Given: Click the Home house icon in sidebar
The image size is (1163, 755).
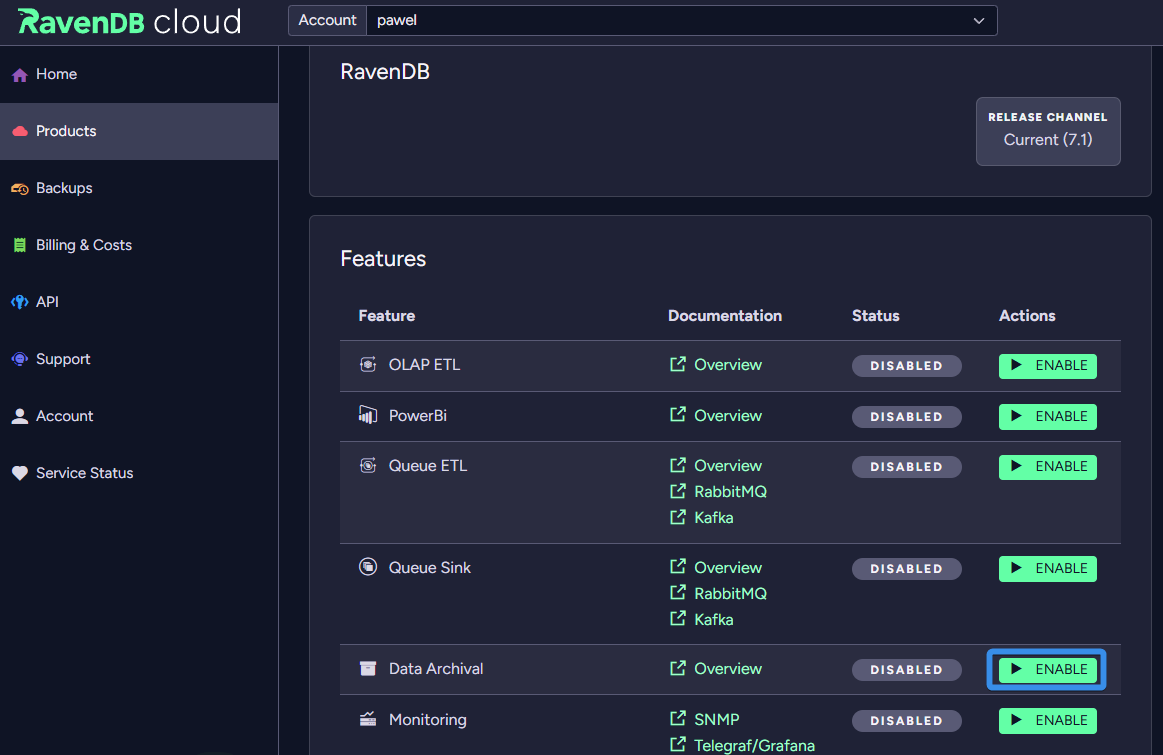Looking at the screenshot, I should tap(19, 75).
